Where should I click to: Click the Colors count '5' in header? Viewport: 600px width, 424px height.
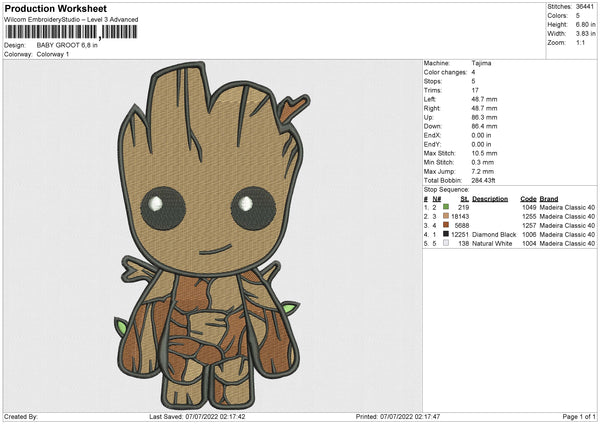coord(578,16)
